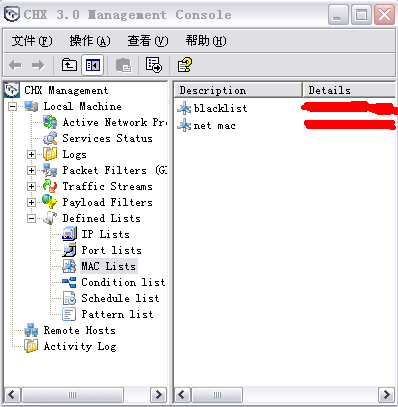Image resolution: width=398 pixels, height=407 pixels.
Task: Select the Port lists label
Action: pyautogui.click(x=111, y=250)
